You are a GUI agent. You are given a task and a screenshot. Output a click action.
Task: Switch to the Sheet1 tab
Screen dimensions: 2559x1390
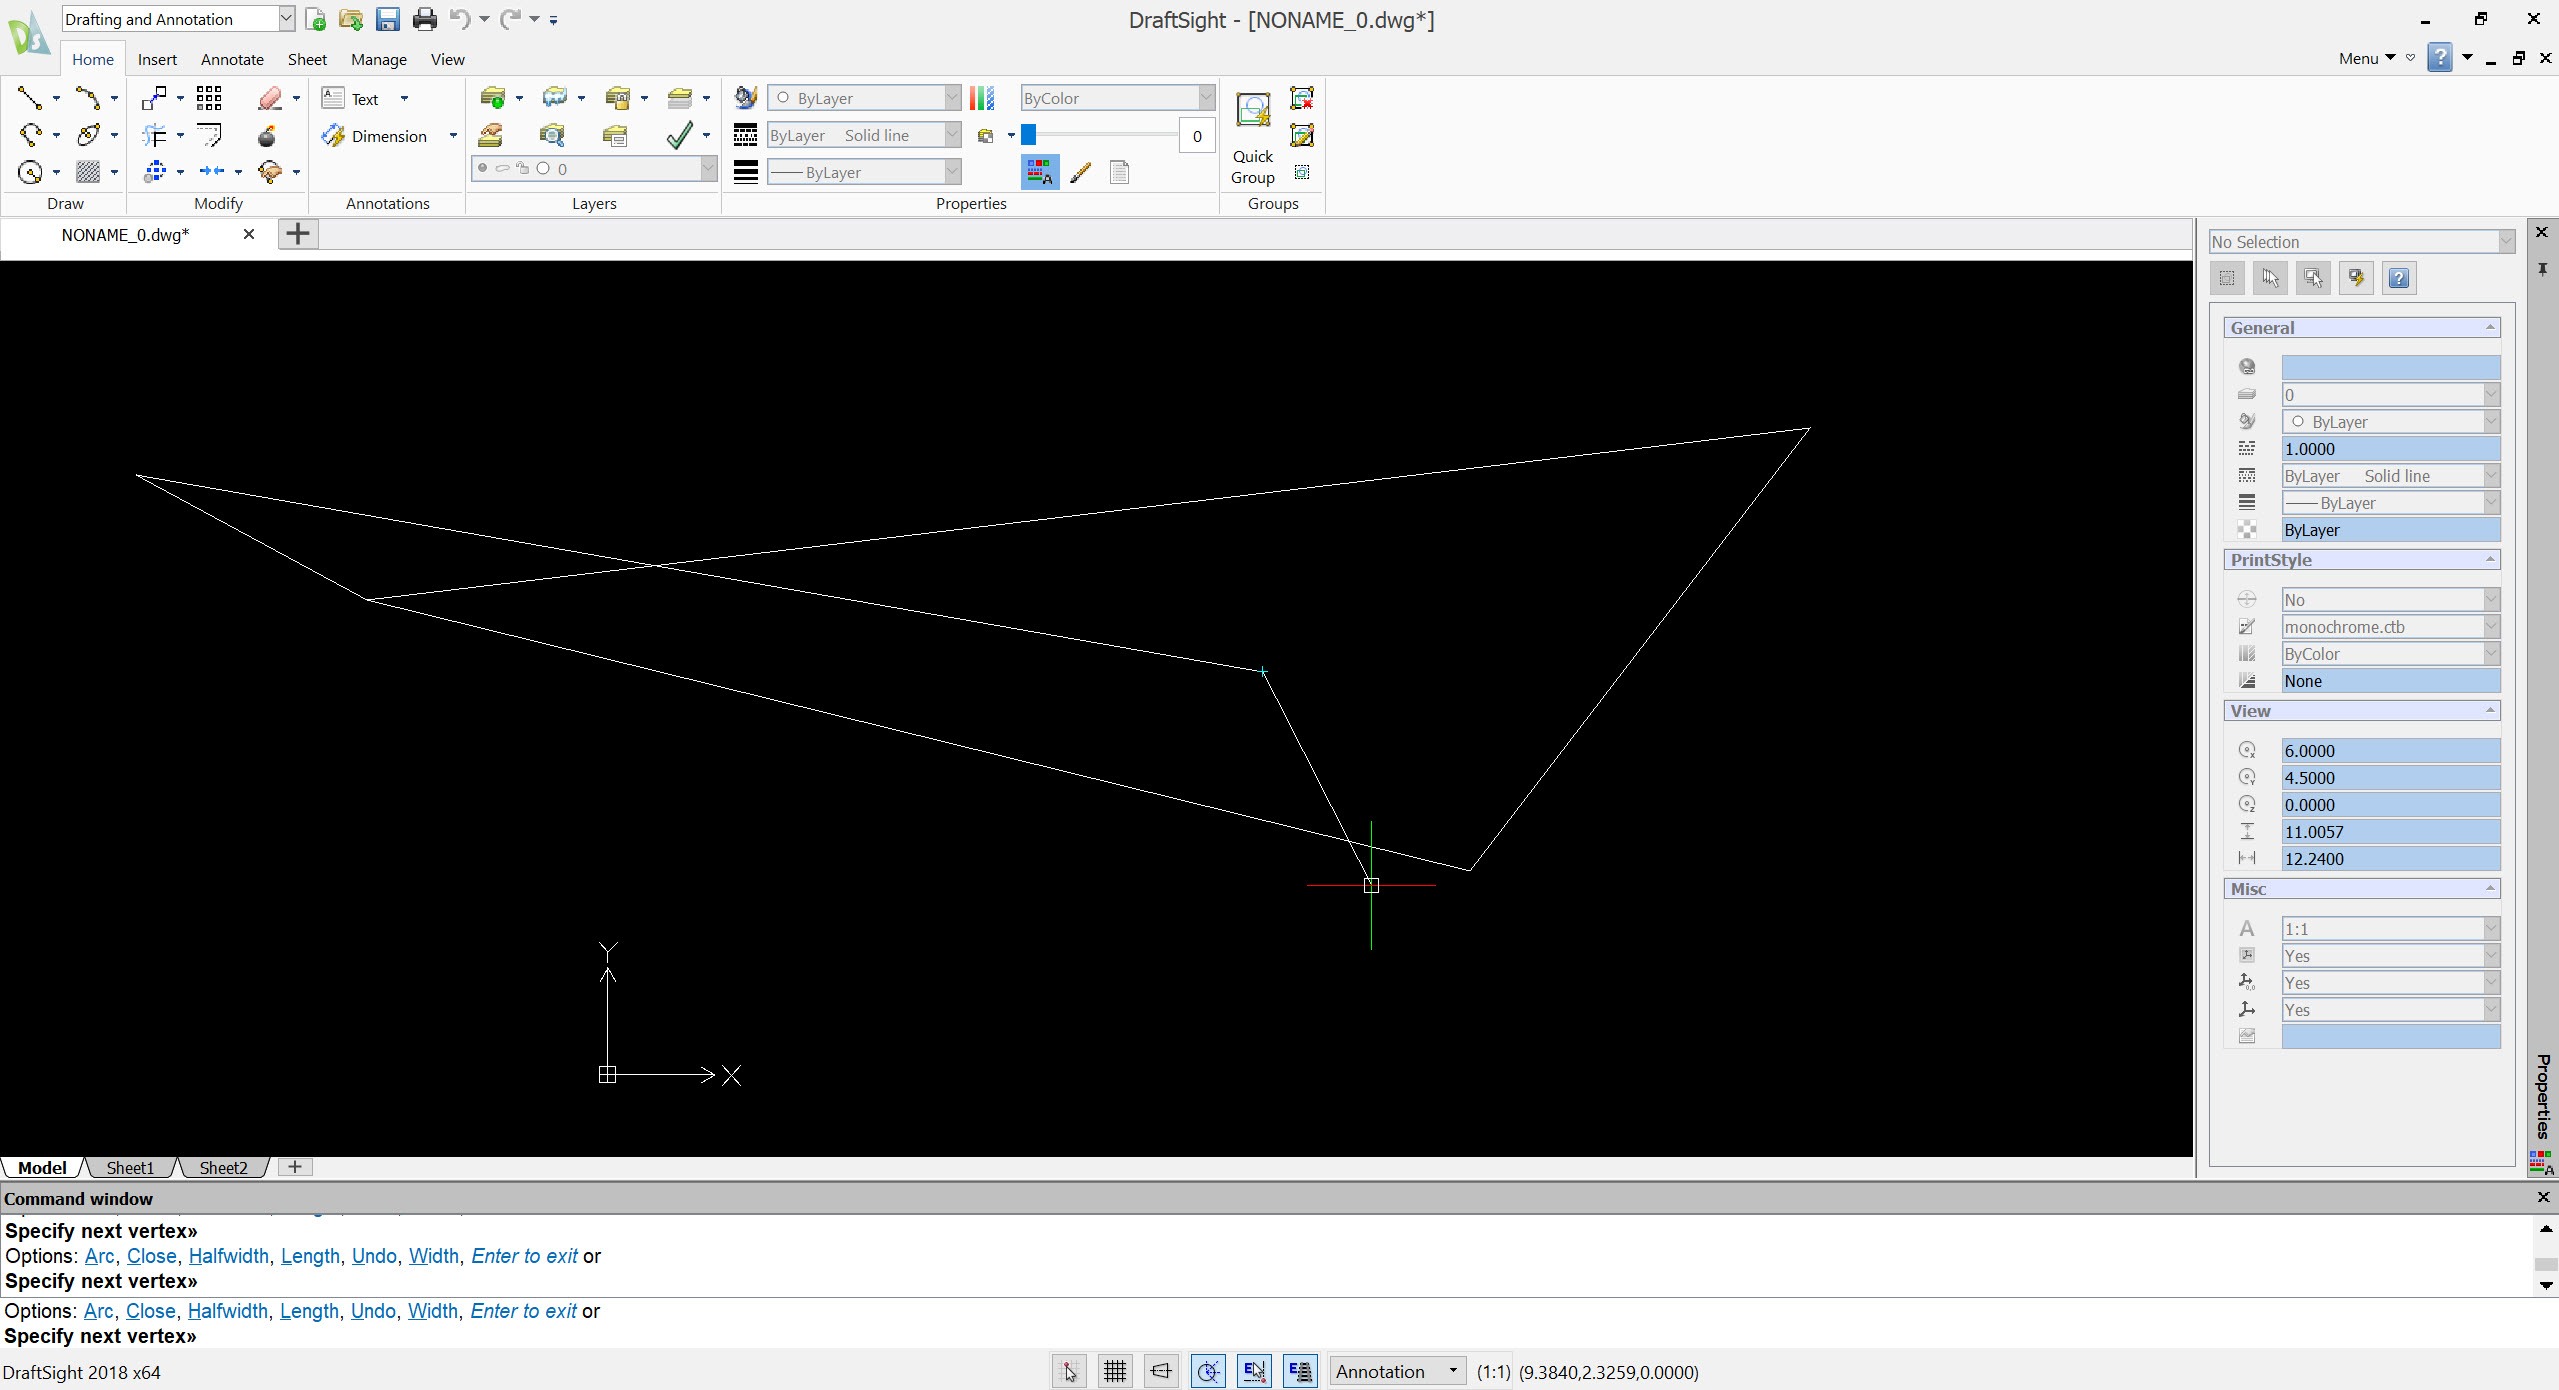click(130, 1167)
